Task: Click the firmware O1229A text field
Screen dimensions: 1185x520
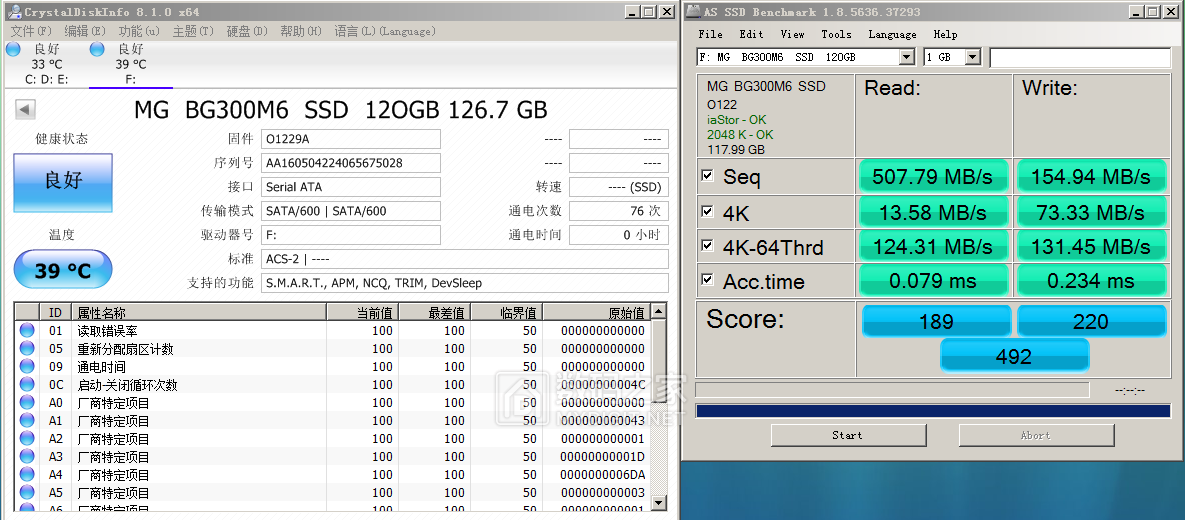Action: [350, 139]
